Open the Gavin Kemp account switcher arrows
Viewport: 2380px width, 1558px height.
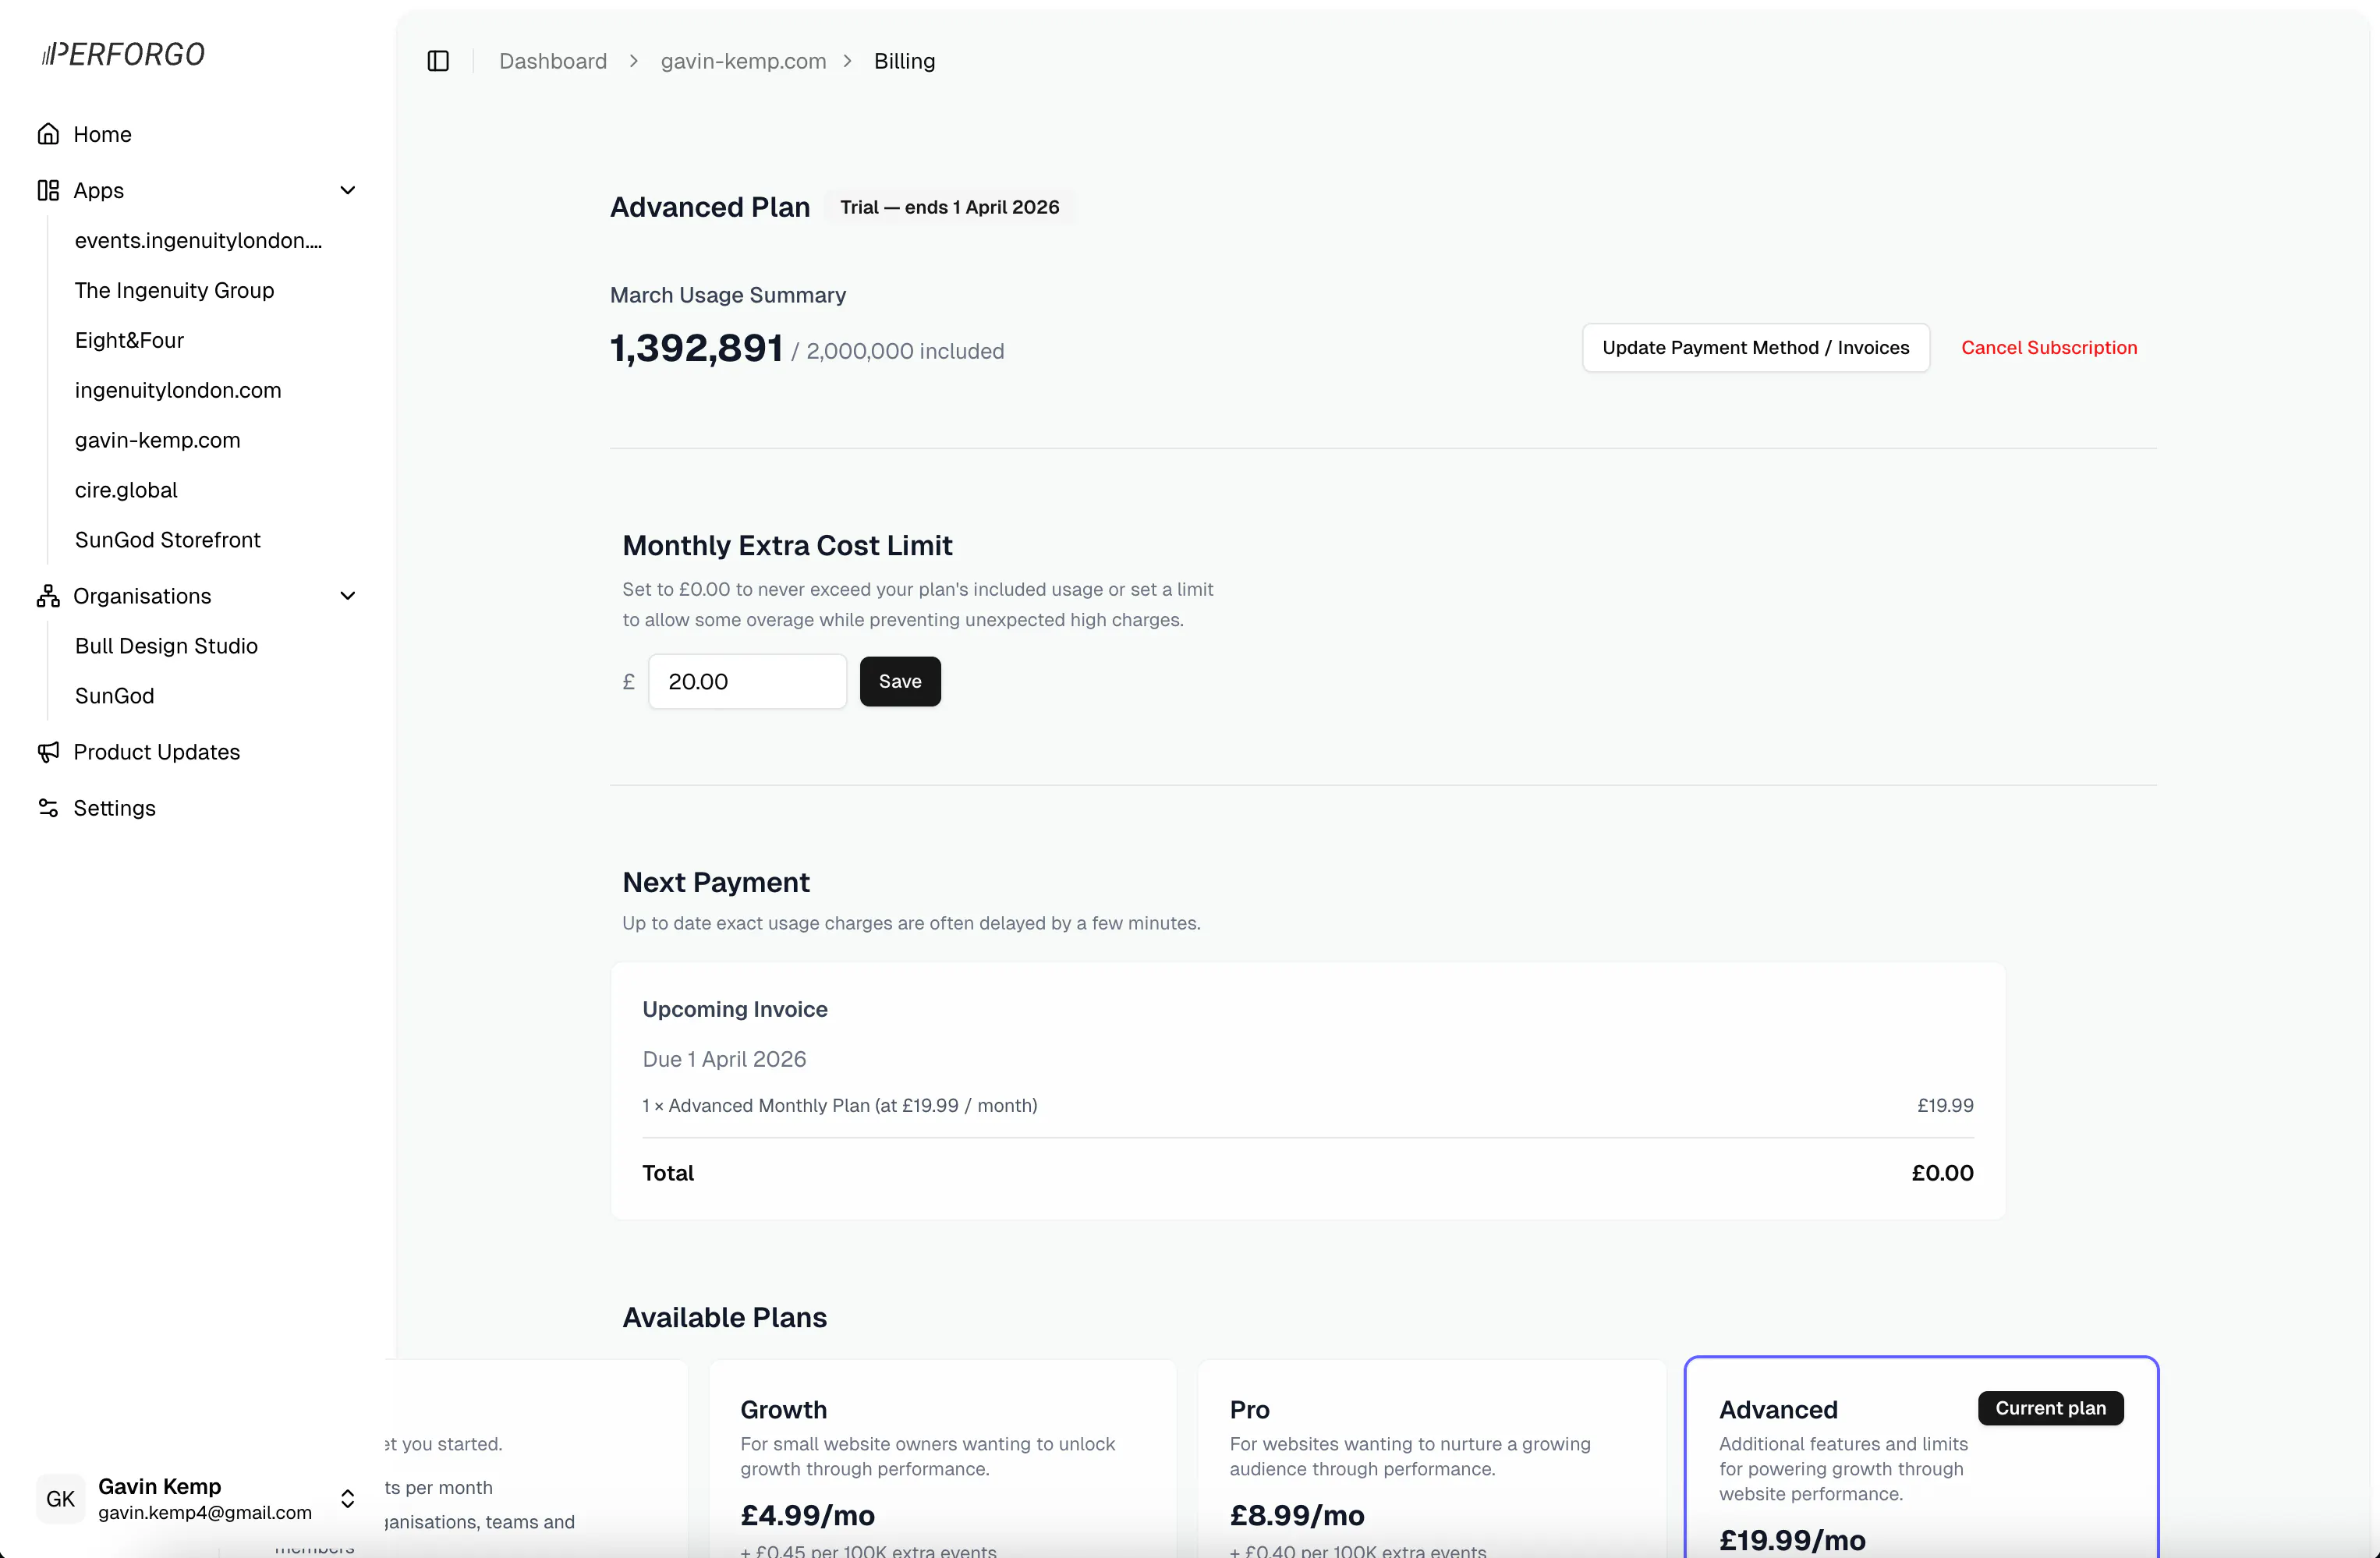click(x=348, y=1498)
